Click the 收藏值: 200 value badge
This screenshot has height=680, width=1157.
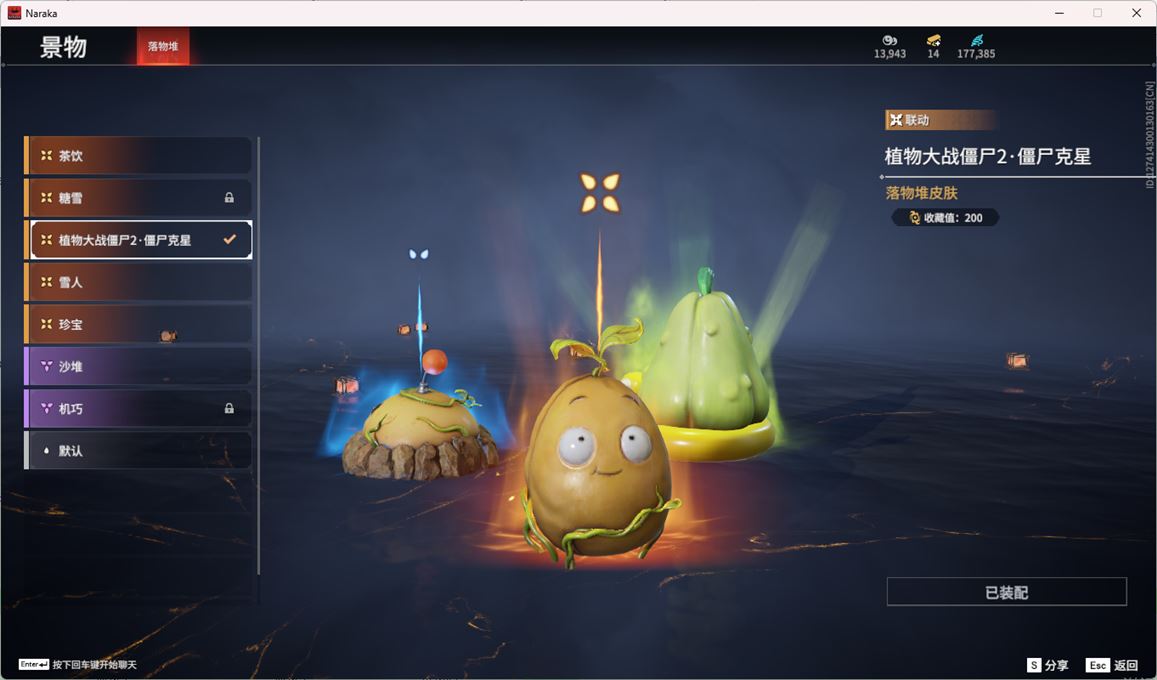[x=945, y=218]
